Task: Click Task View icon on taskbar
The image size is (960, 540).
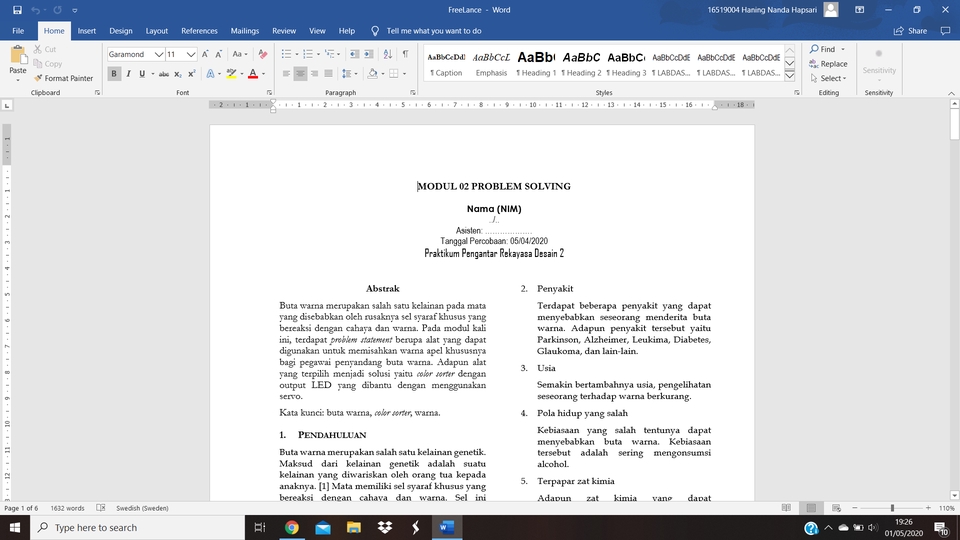Action: coord(260,527)
